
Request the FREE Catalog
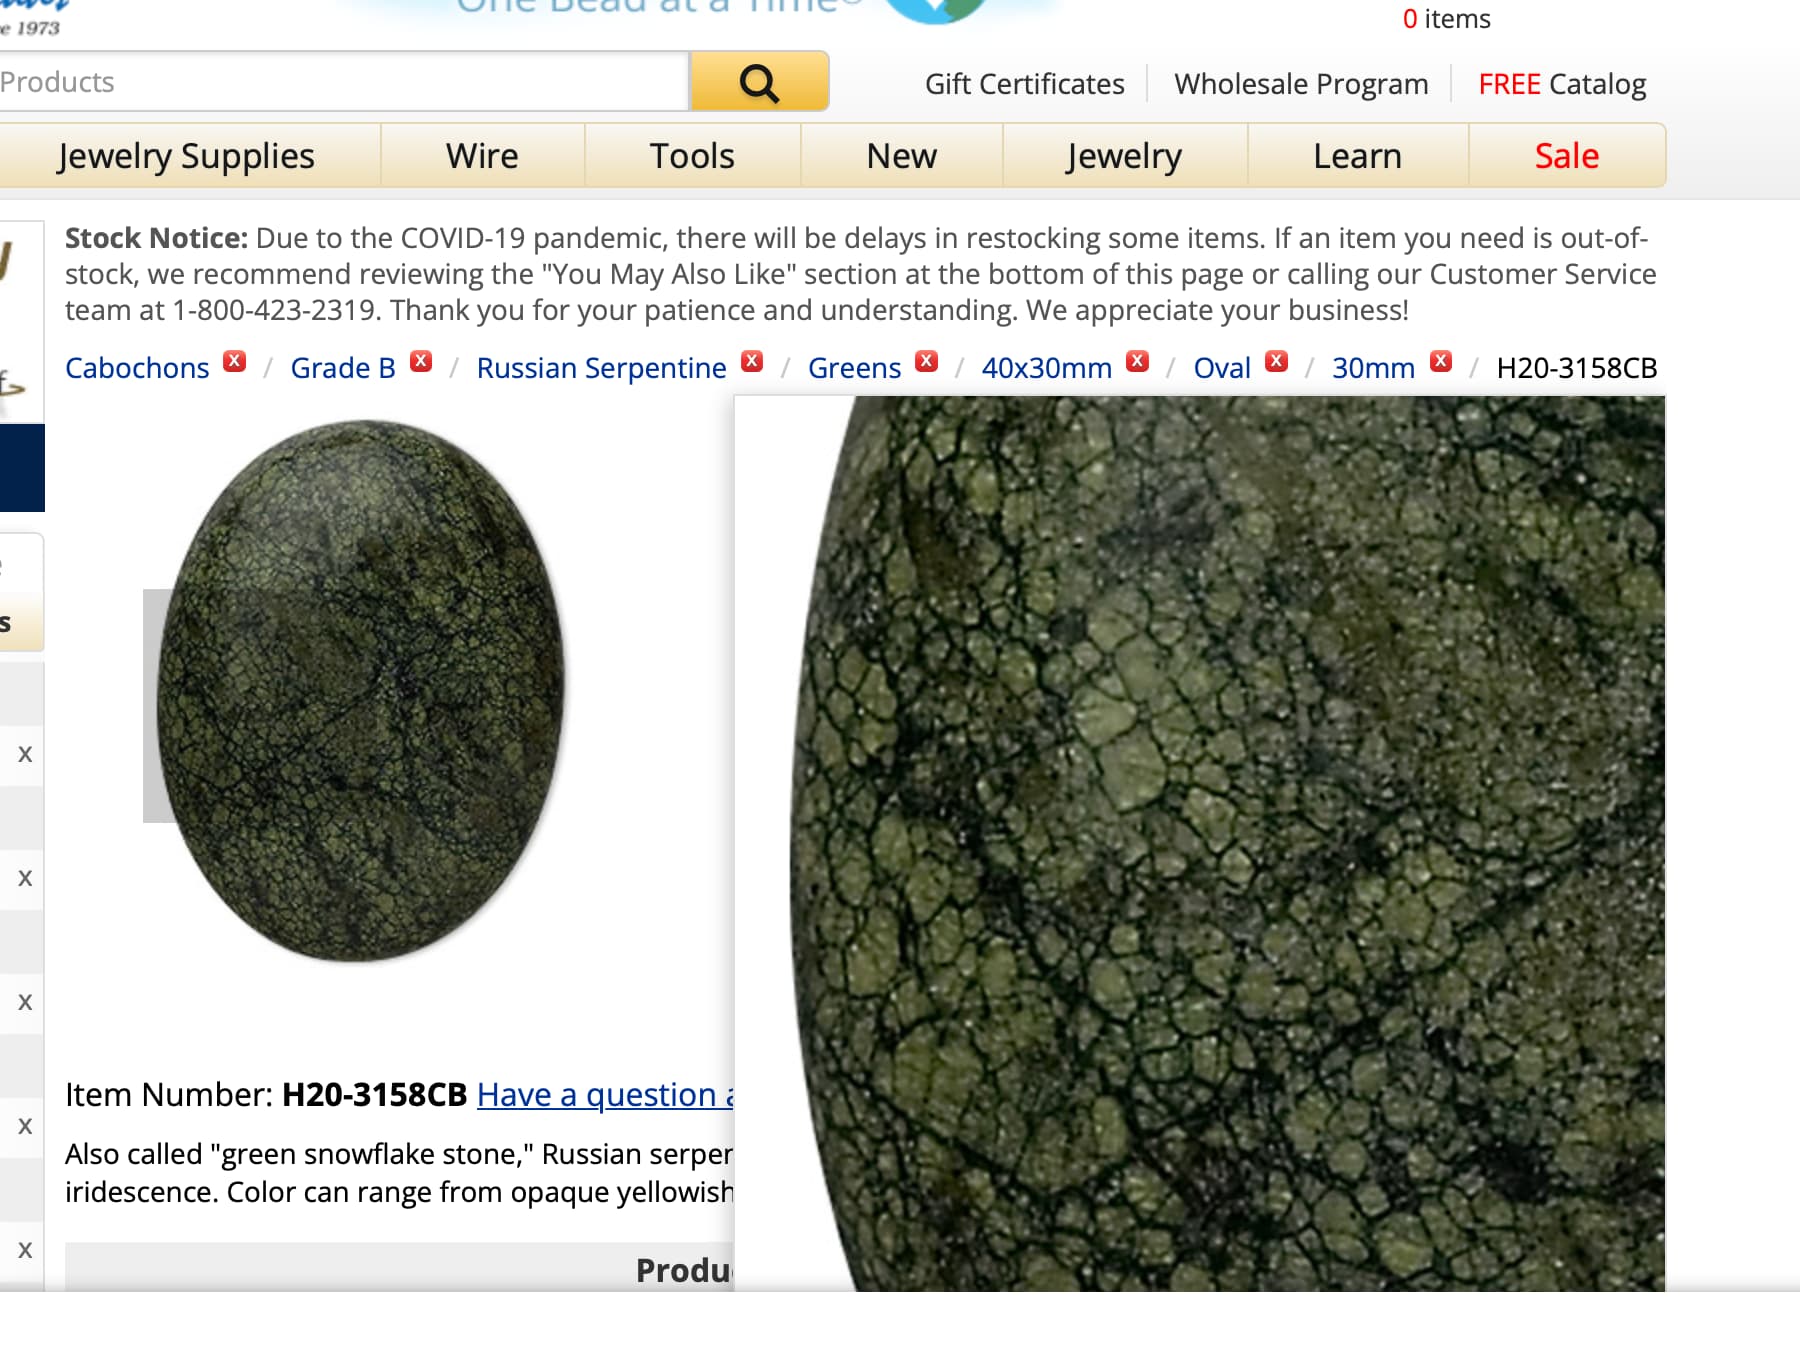coord(1562,84)
